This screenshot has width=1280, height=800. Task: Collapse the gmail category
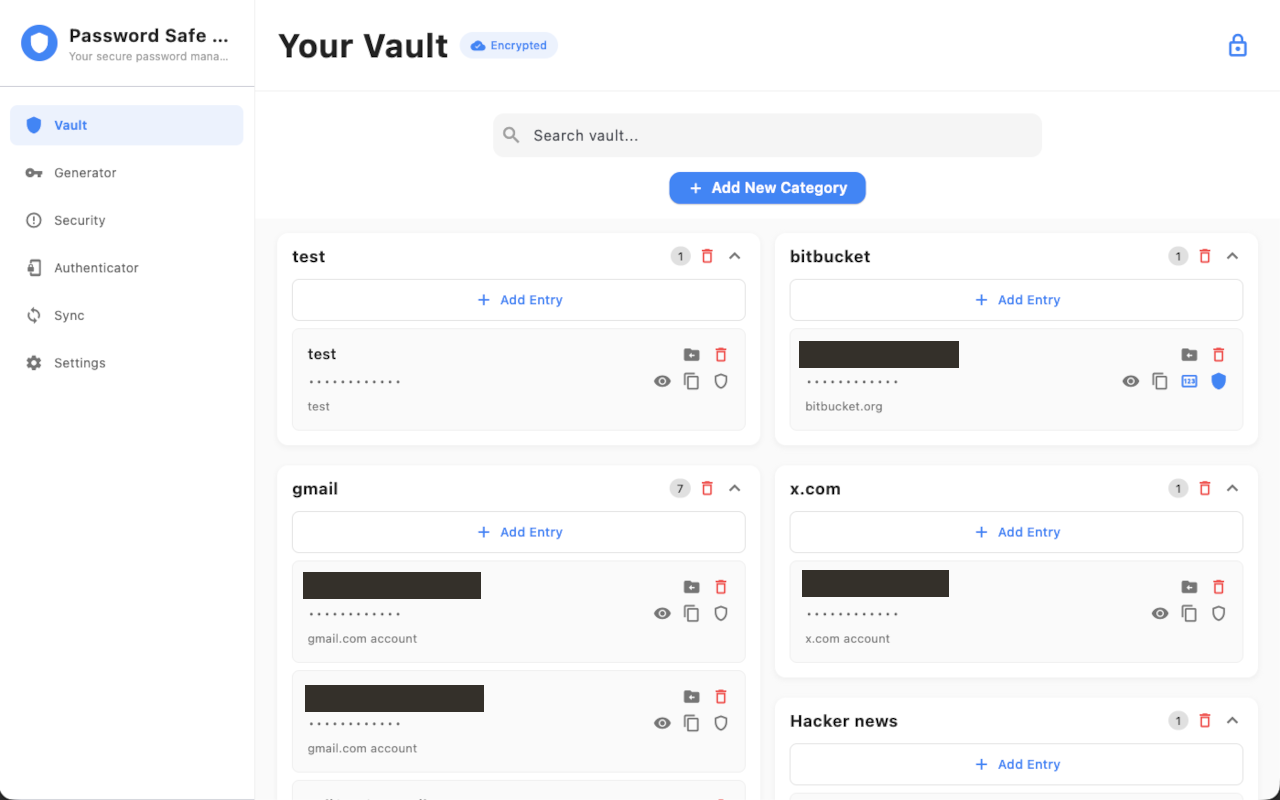pos(735,488)
